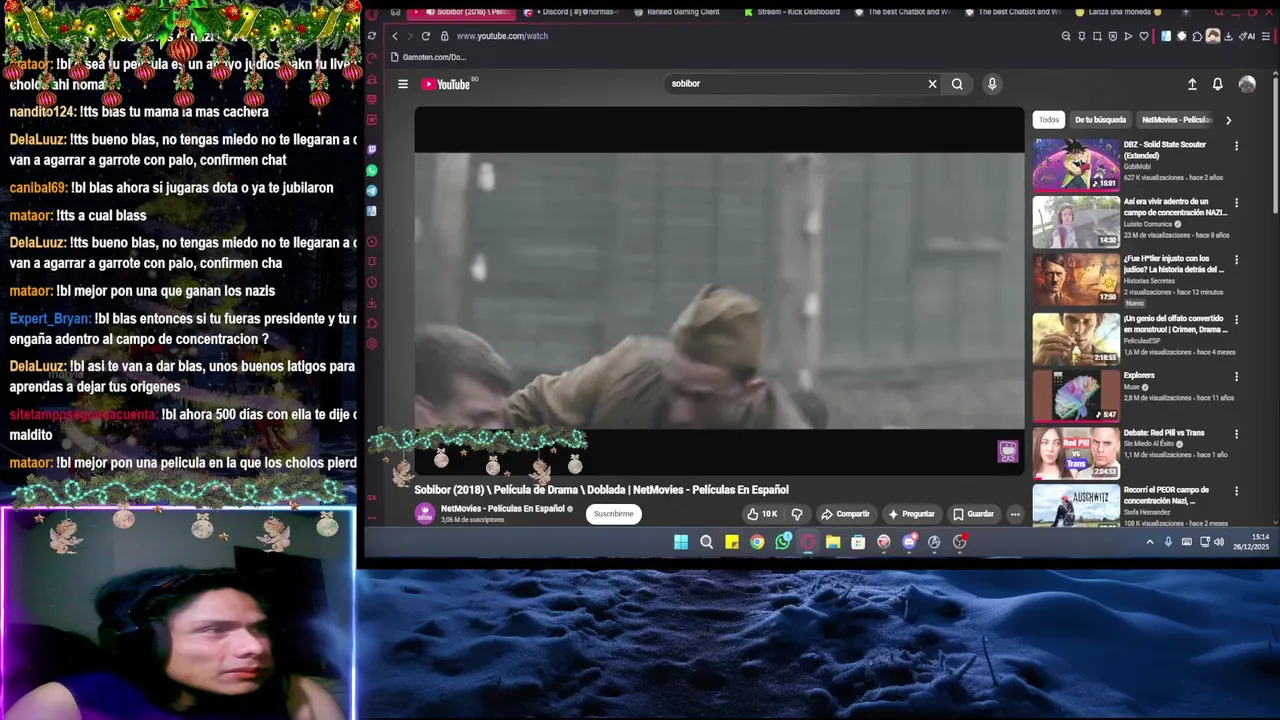This screenshot has height=720, width=1280.
Task: Click the purple TV icon on video player
Action: [1008, 452]
